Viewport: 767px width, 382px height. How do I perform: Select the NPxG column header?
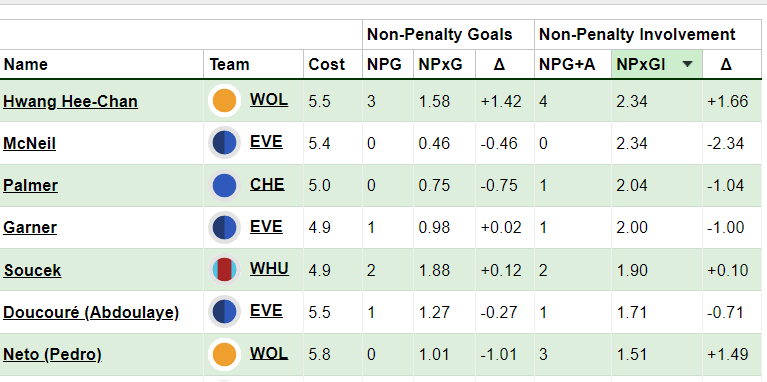click(x=440, y=64)
